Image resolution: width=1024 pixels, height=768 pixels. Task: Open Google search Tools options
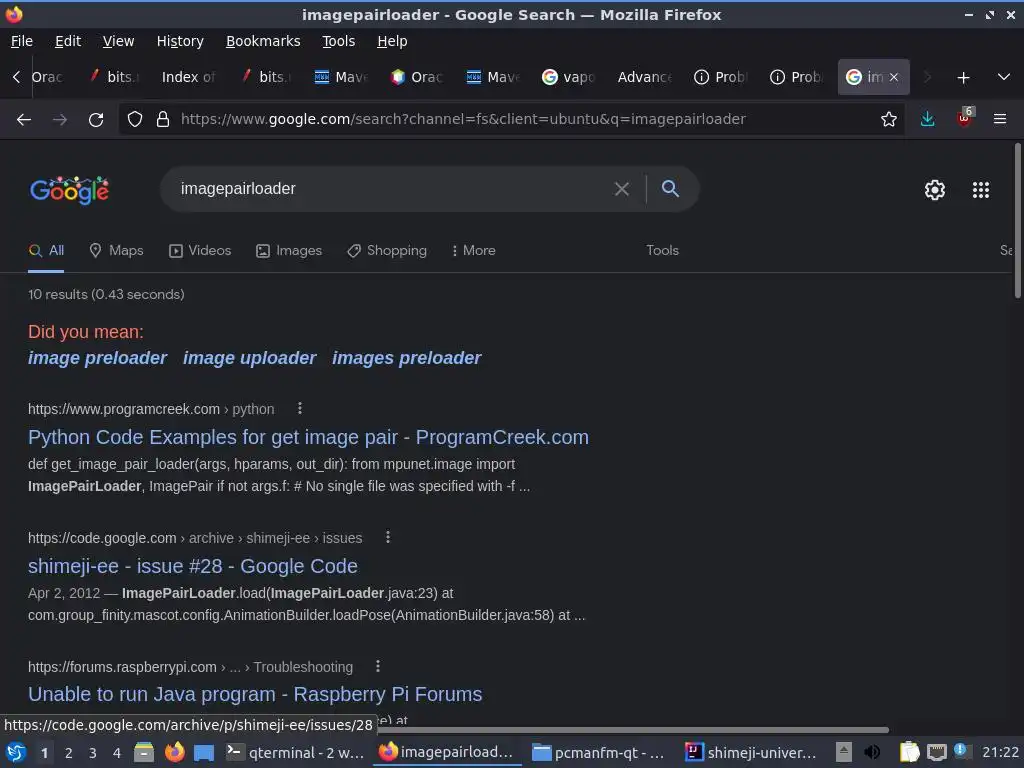pyautogui.click(x=662, y=251)
